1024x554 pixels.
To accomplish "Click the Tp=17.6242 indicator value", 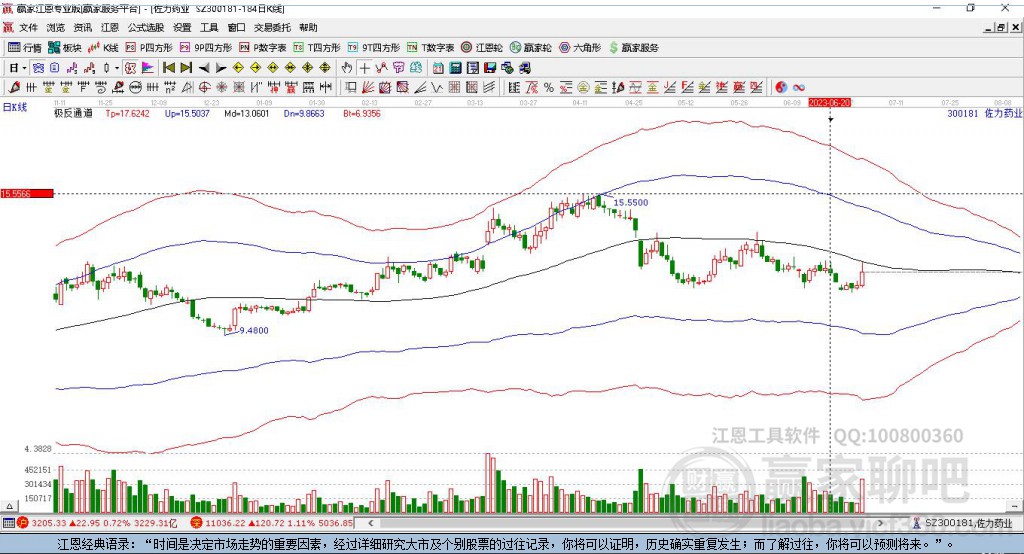I will (127, 113).
